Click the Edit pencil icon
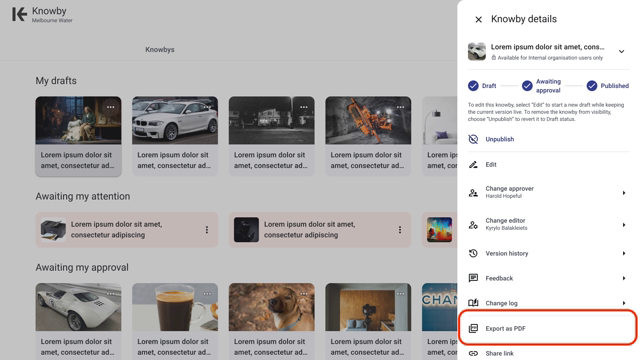The image size is (640, 360). coord(473,164)
